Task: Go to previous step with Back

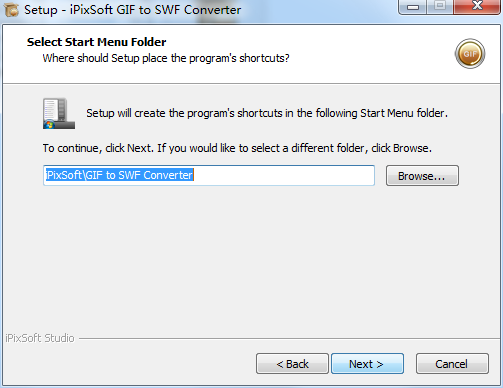Action: [x=292, y=364]
